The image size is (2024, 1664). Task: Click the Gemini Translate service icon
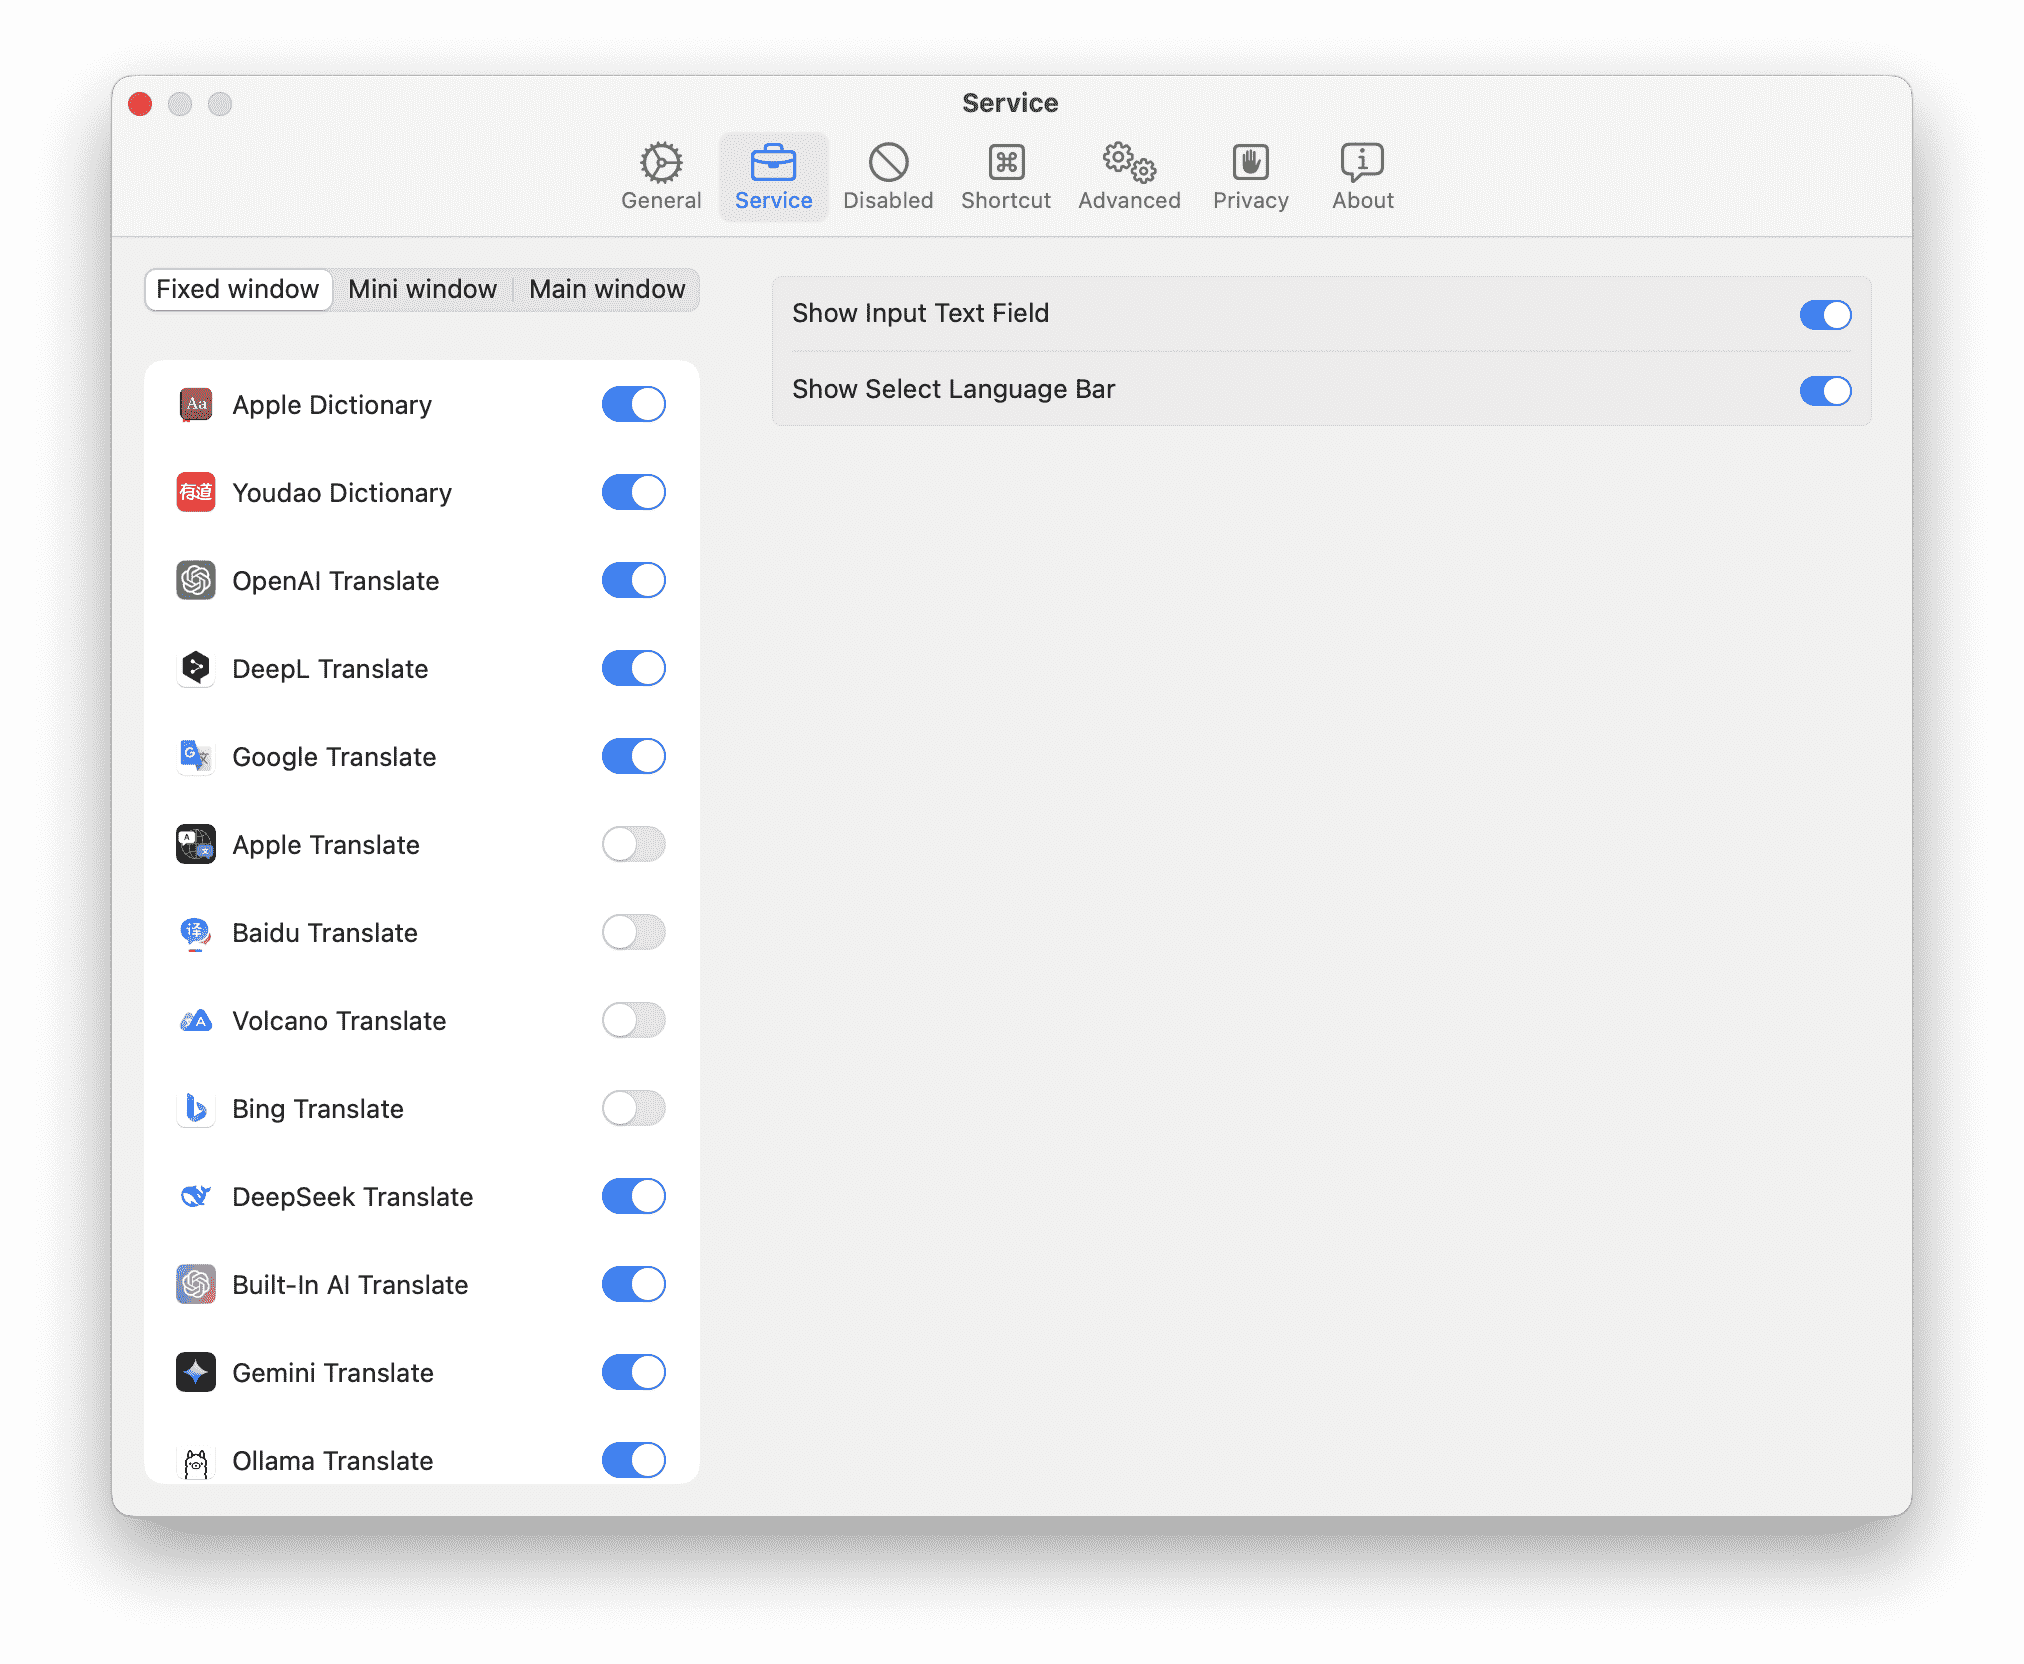[x=196, y=1372]
